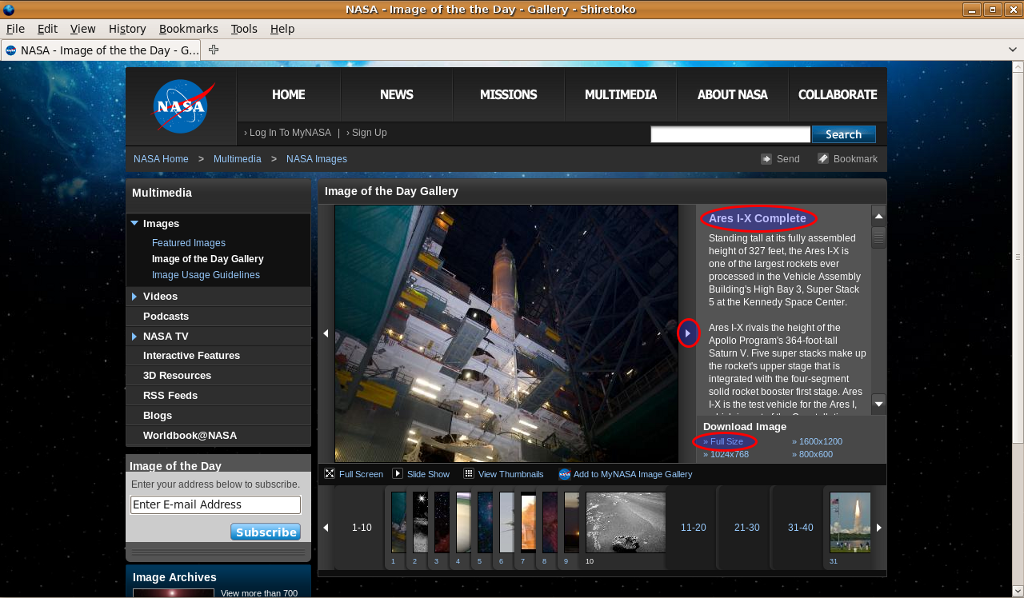This screenshot has height=598, width=1024.
Task: Open the Edit menu
Action: [x=47, y=29]
